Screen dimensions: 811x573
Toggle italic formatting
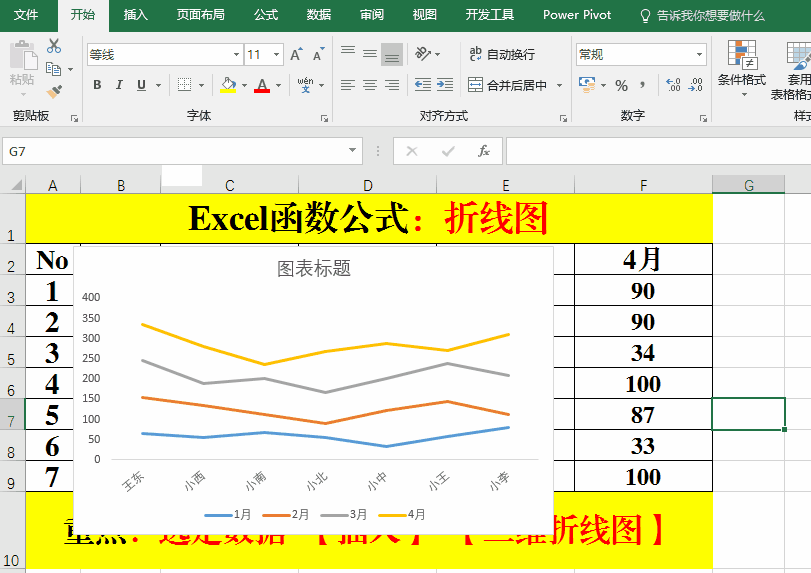[119, 85]
